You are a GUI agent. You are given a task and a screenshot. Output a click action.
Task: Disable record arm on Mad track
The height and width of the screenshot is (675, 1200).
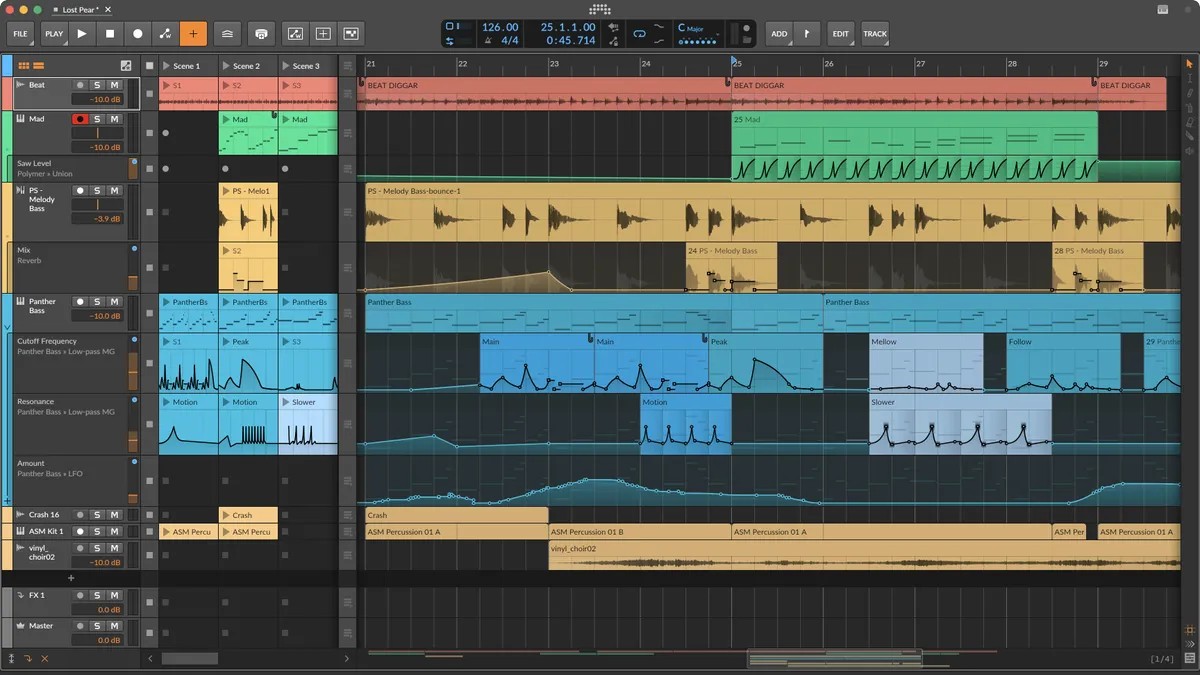pos(80,119)
